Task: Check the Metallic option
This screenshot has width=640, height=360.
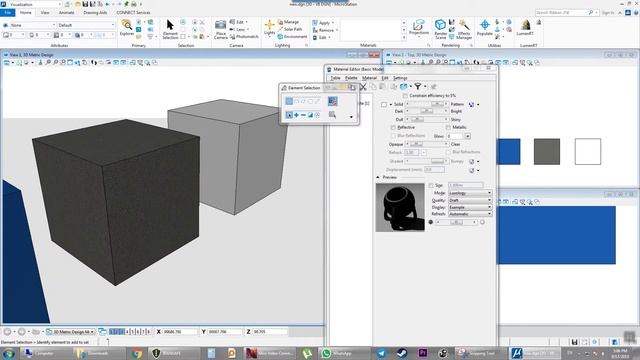Action: click(448, 128)
